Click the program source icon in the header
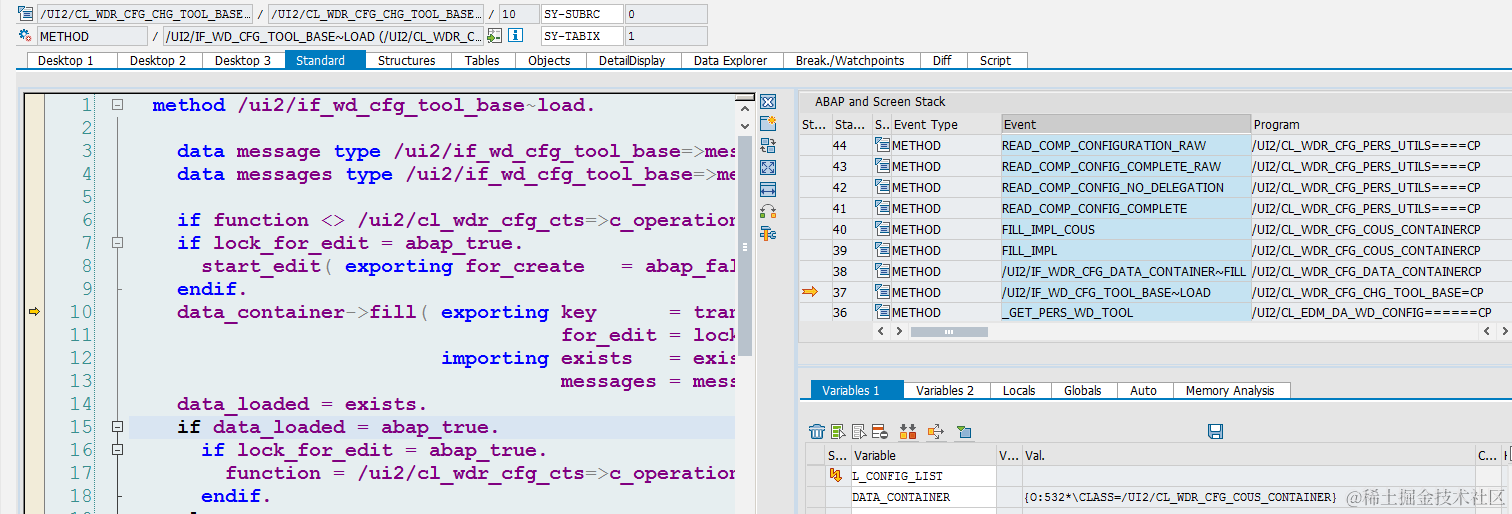This screenshot has width=1512, height=514. [x=25, y=14]
